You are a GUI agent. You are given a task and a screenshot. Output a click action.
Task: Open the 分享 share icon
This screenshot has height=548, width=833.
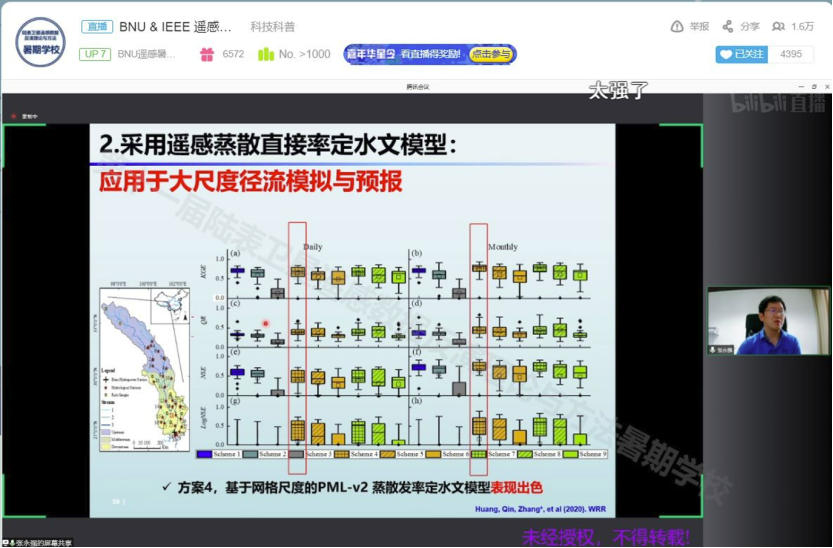point(728,27)
